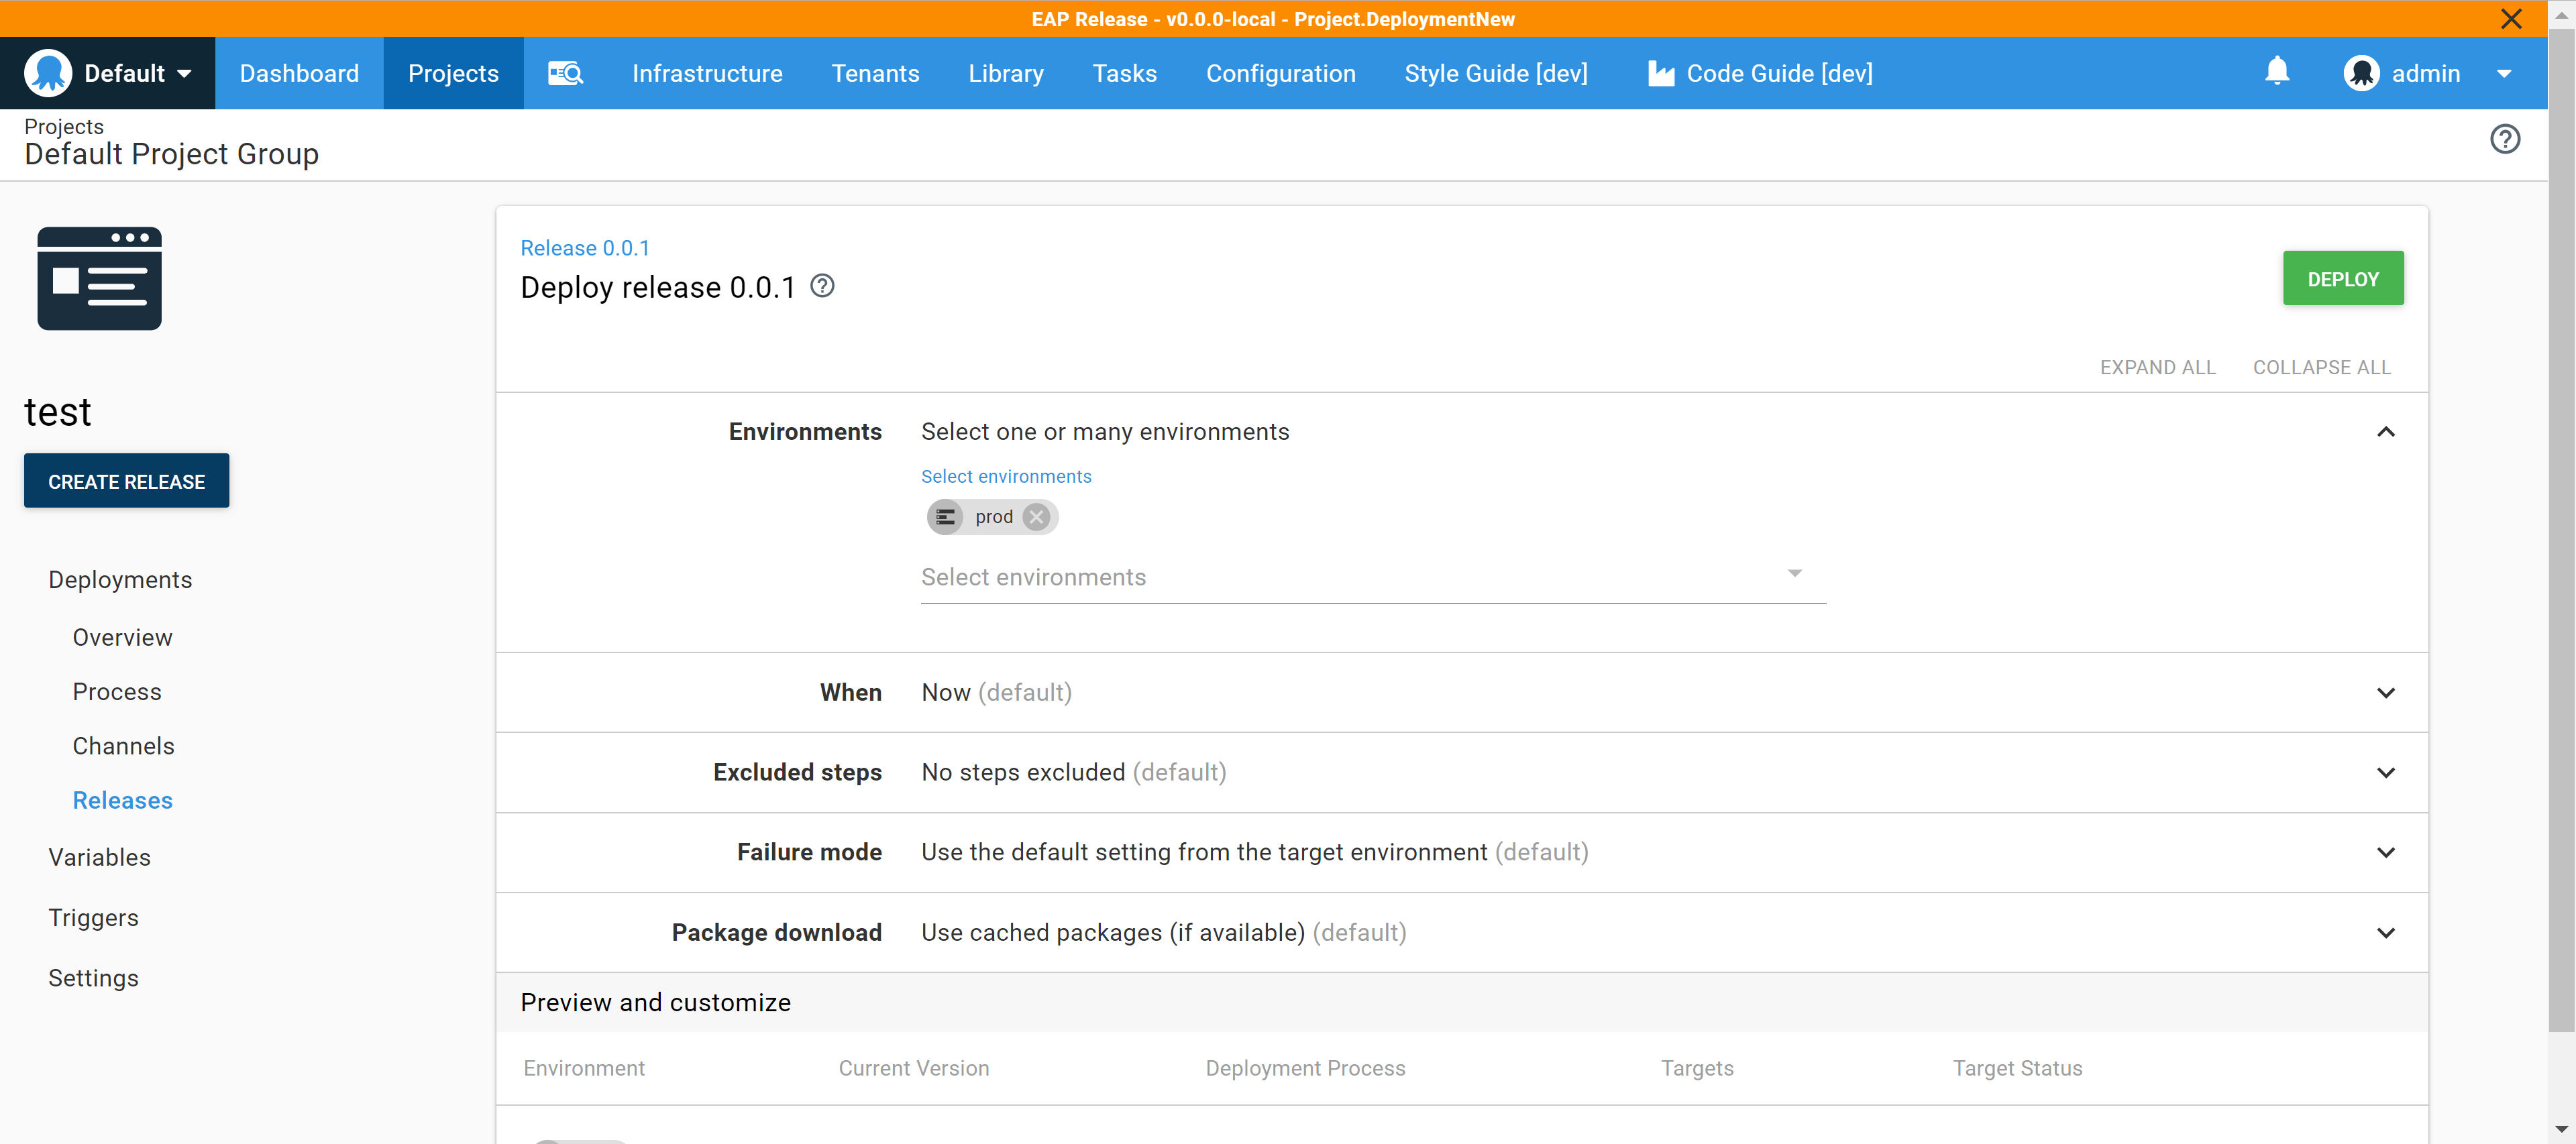
Task: Click help icon beside Deploy release 0.0.1
Action: coord(822,286)
